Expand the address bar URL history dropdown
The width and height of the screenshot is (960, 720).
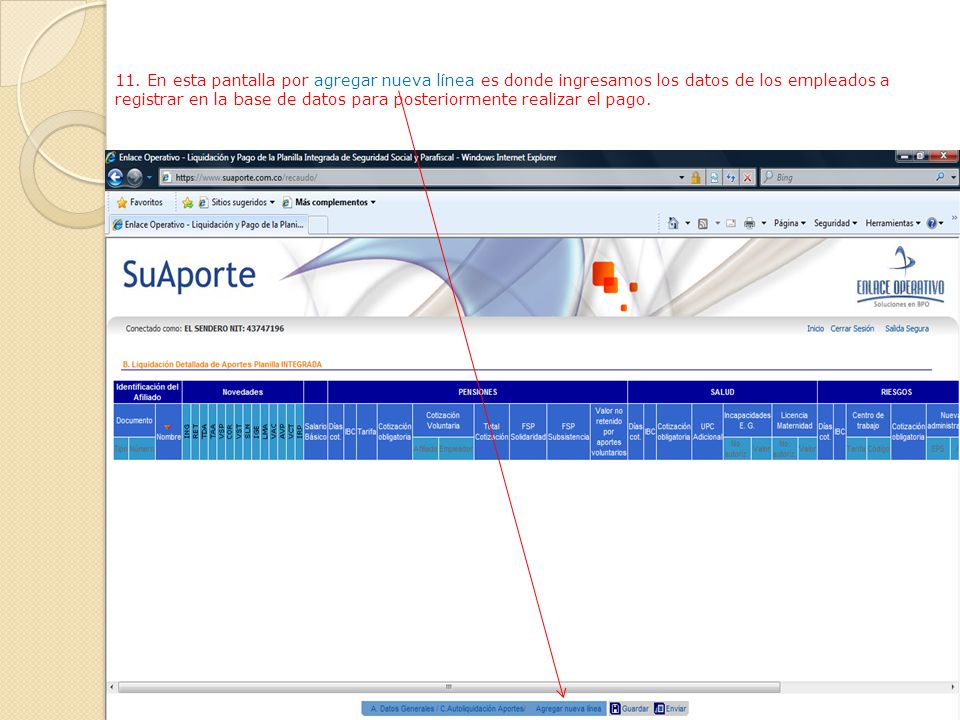681,178
